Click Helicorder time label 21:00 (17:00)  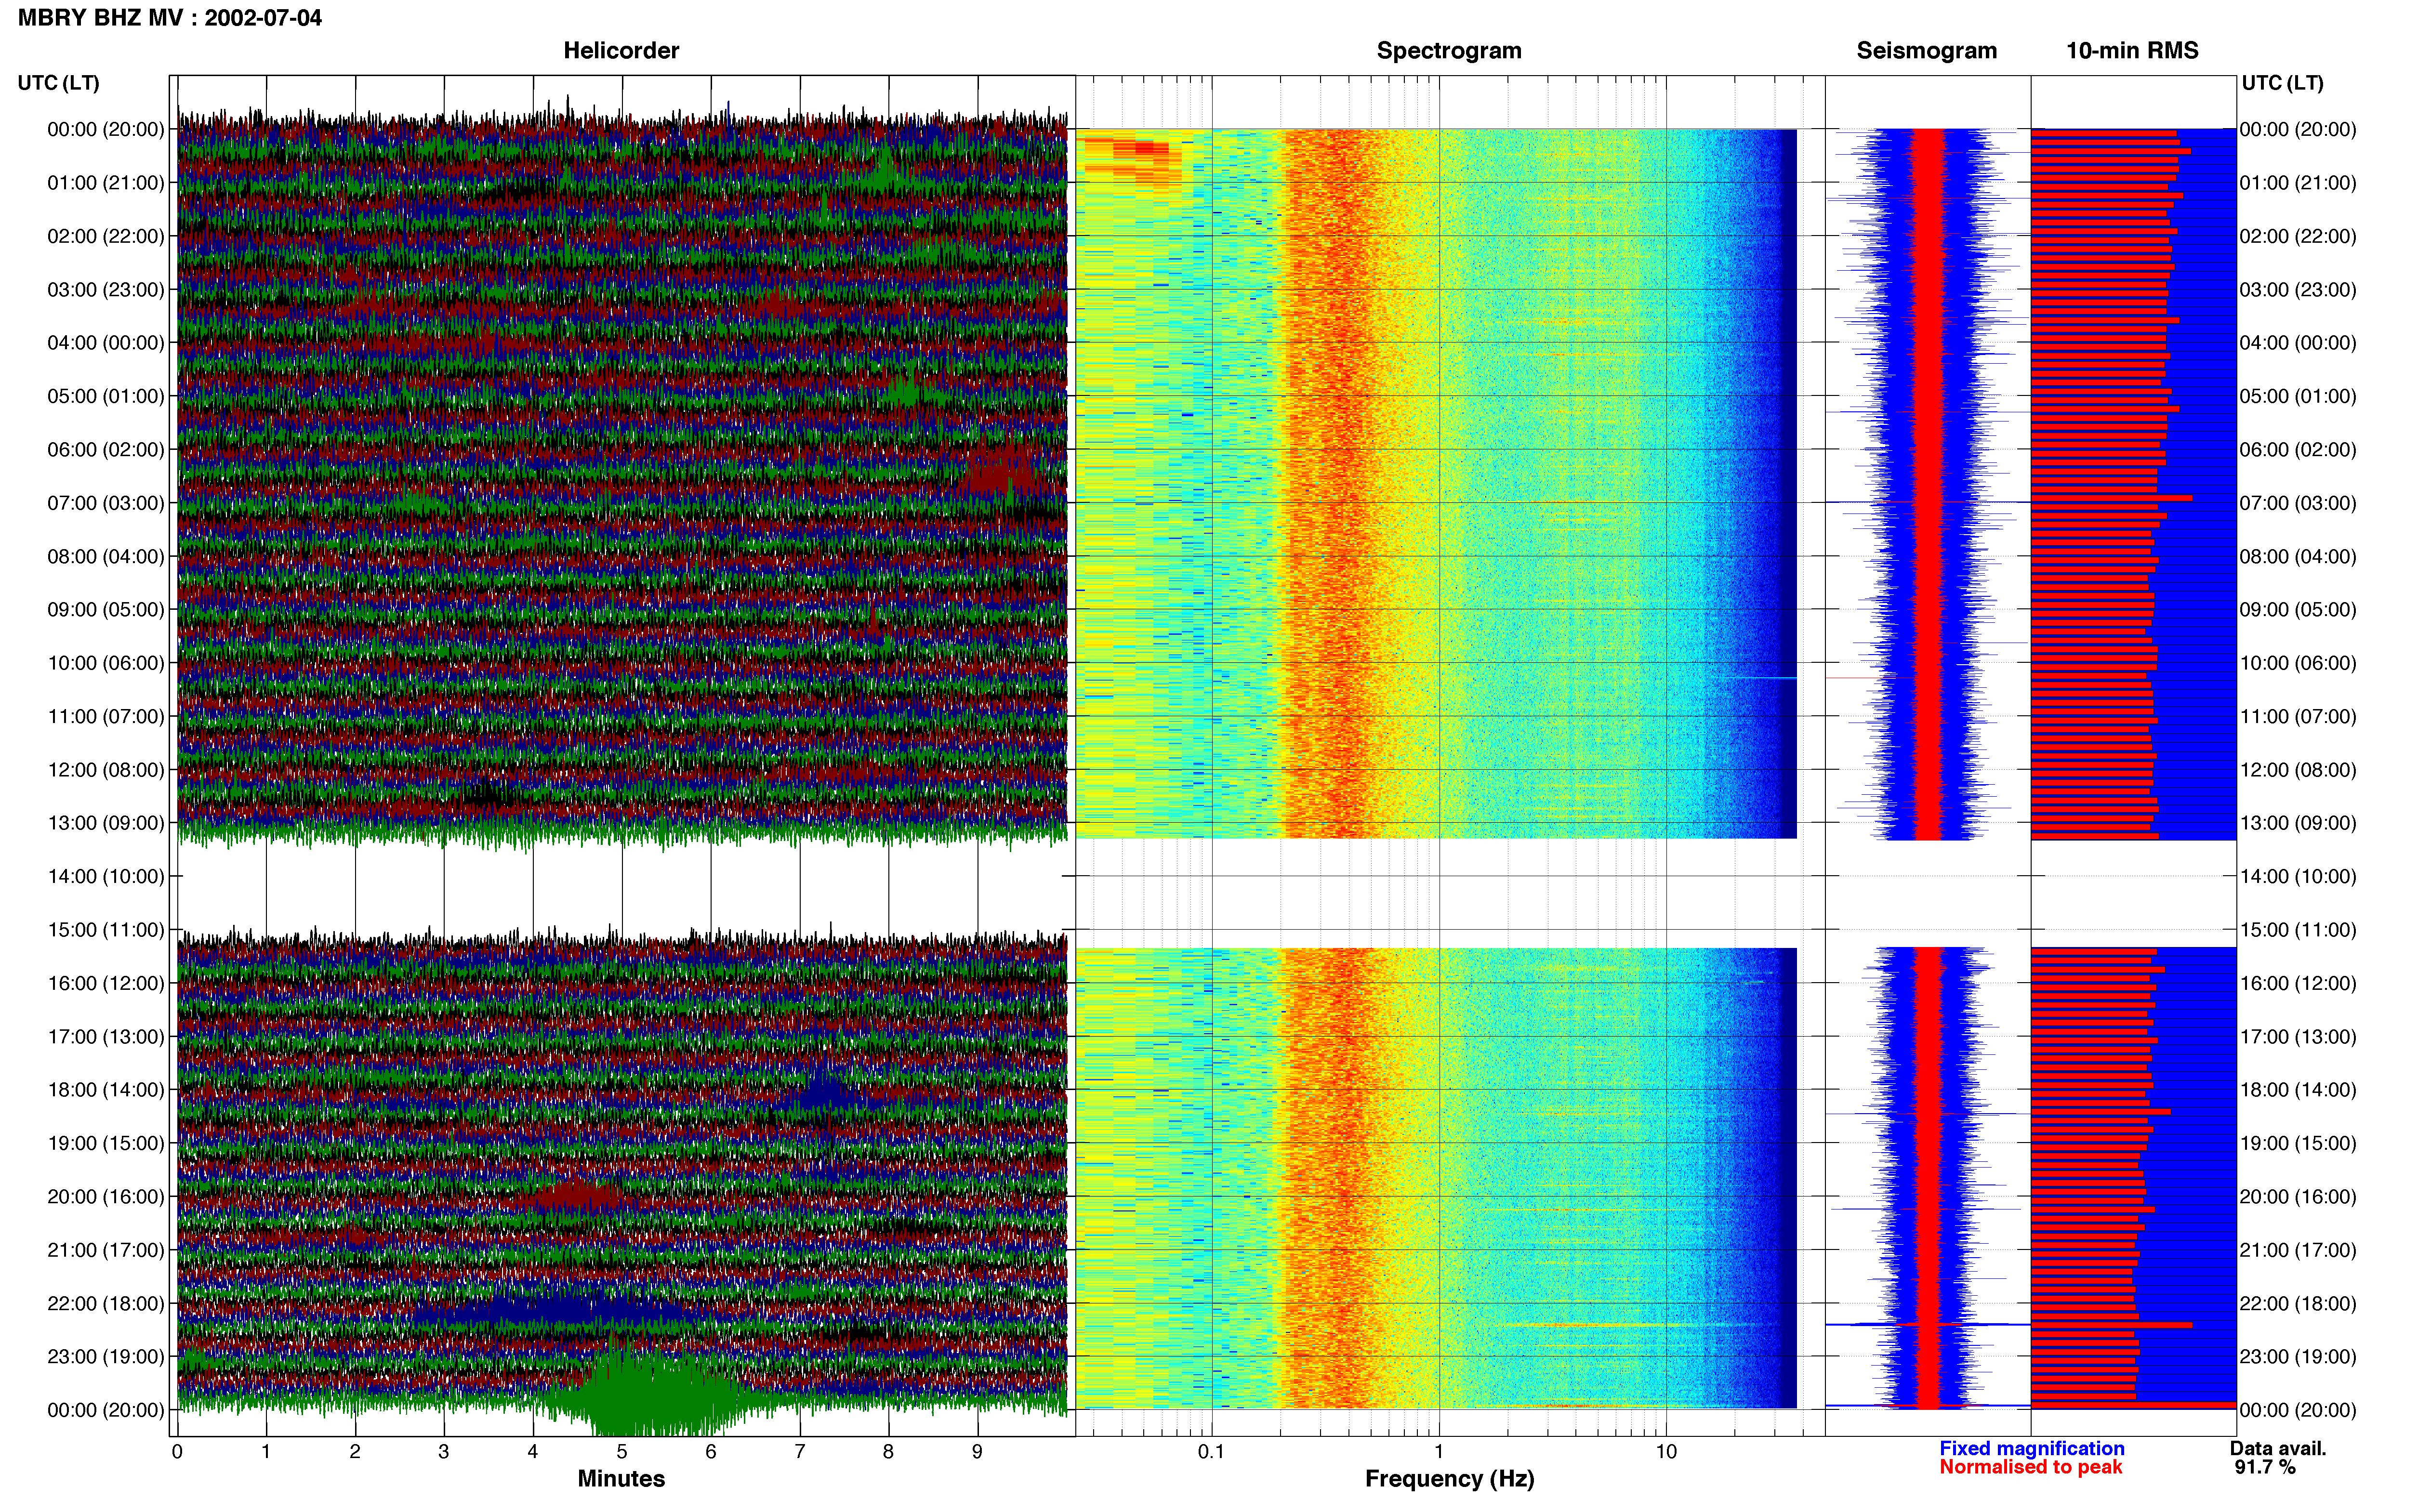coord(106,1251)
